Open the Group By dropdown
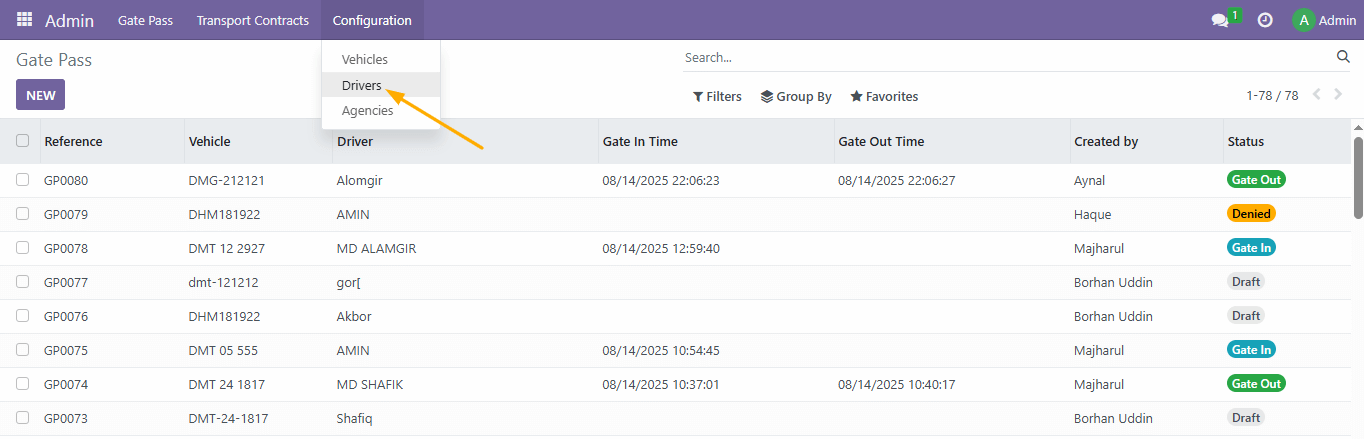 click(x=796, y=97)
